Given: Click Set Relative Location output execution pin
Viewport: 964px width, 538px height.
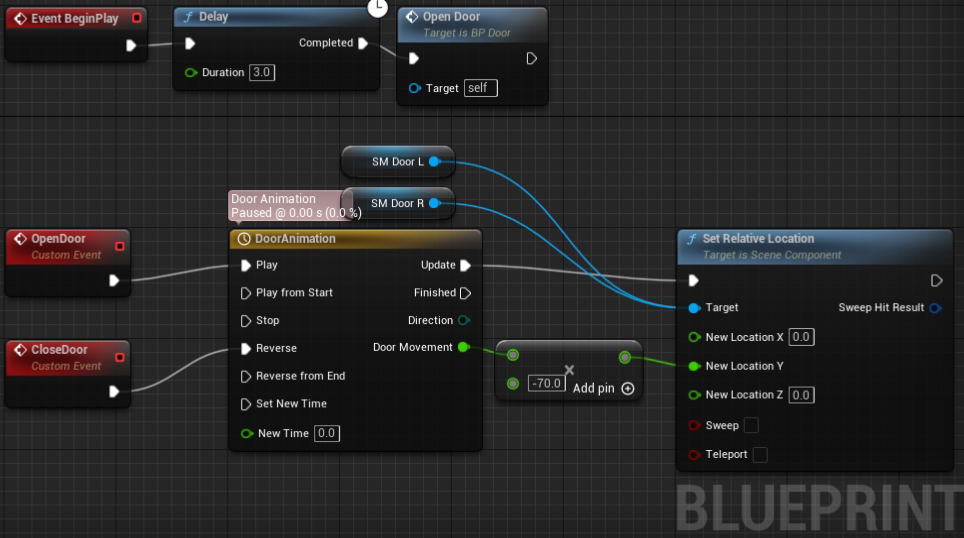Looking at the screenshot, I should point(936,280).
